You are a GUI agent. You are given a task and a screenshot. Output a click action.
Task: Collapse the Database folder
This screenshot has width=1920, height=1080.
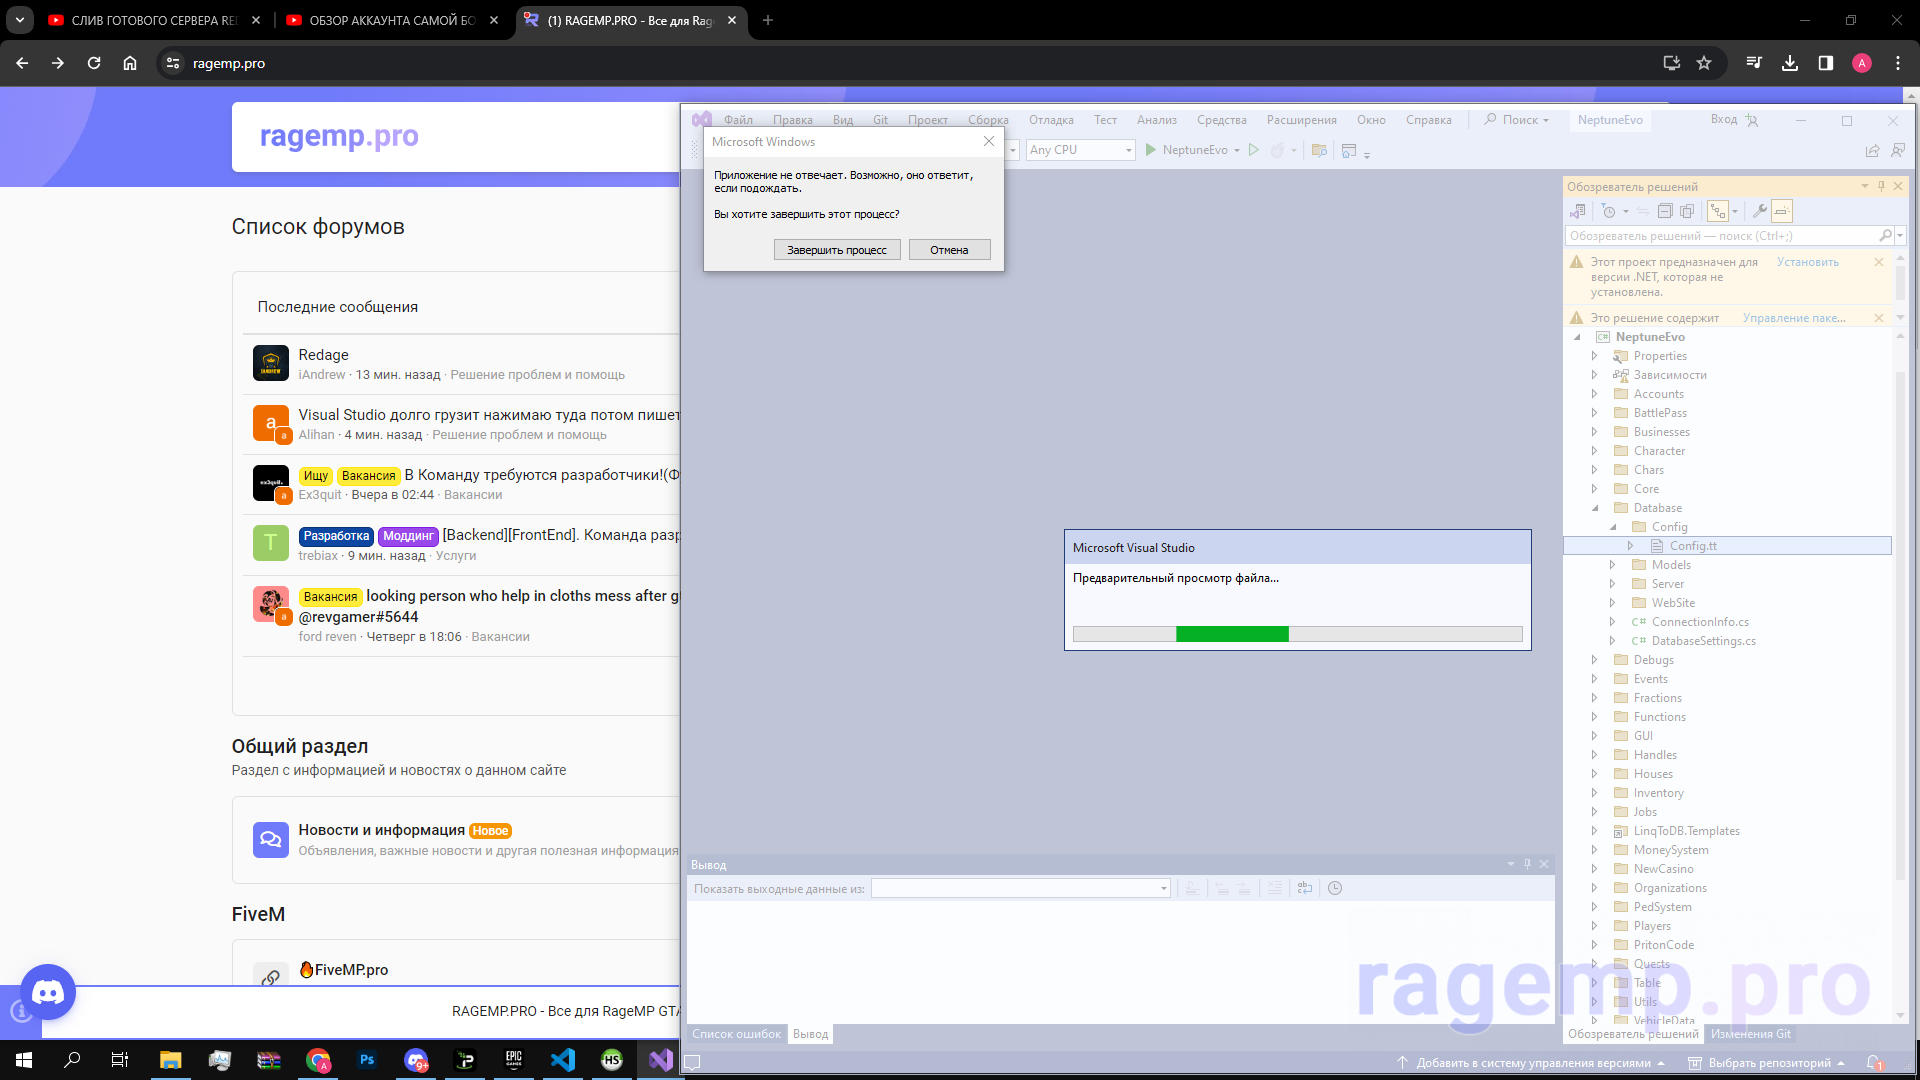[x=1596, y=508]
